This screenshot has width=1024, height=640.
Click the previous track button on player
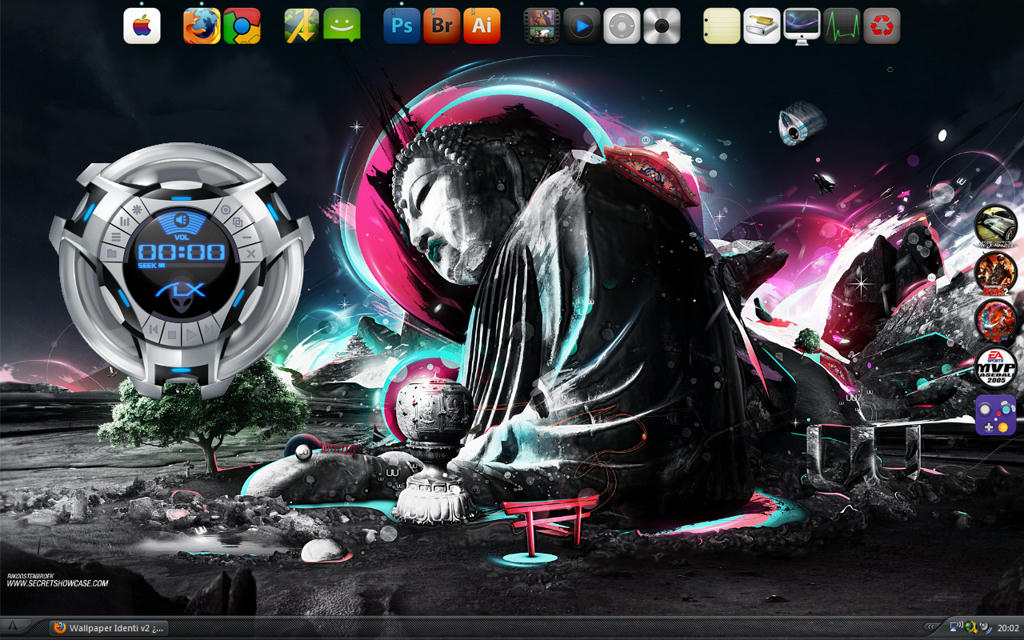[x=154, y=330]
